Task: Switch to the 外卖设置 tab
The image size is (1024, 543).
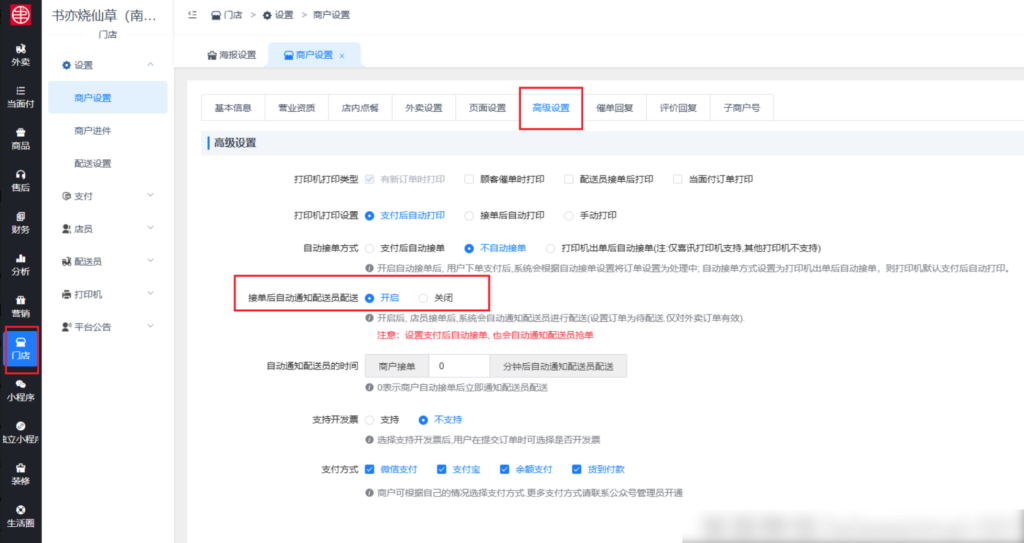Action: 424,108
